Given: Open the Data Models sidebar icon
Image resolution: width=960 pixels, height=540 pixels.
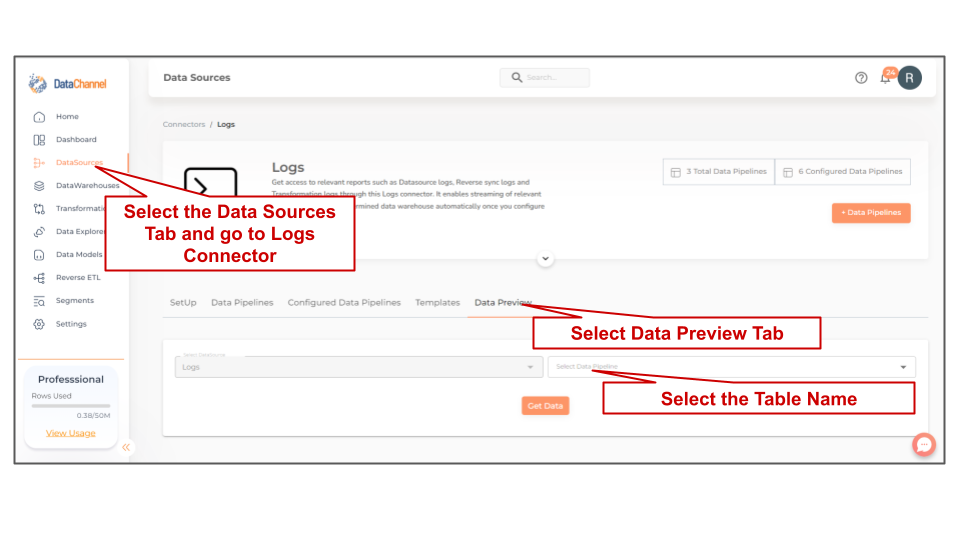Looking at the screenshot, I should pyautogui.click(x=39, y=255).
